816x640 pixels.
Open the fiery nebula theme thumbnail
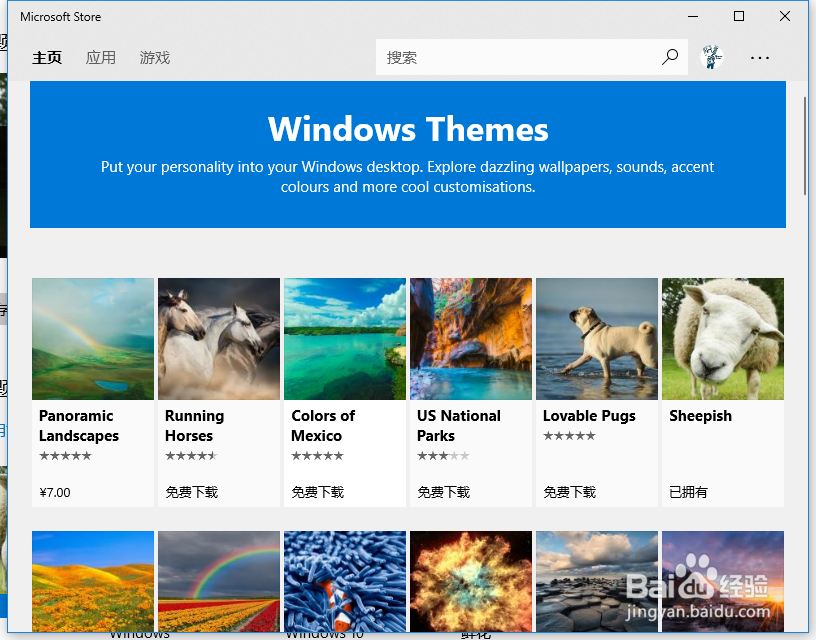[471, 582]
